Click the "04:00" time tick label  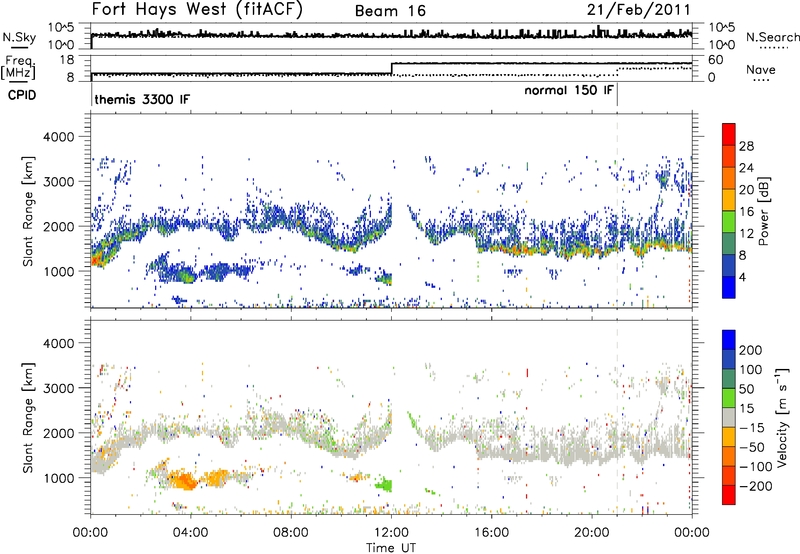coord(191,533)
